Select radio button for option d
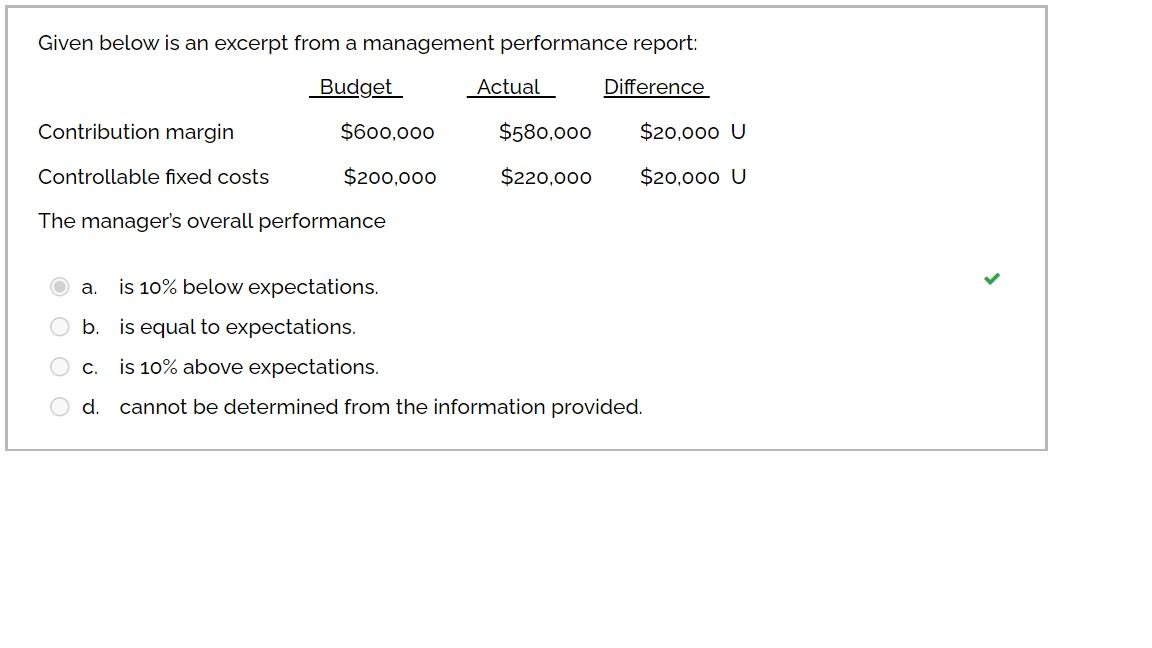 pos(59,407)
